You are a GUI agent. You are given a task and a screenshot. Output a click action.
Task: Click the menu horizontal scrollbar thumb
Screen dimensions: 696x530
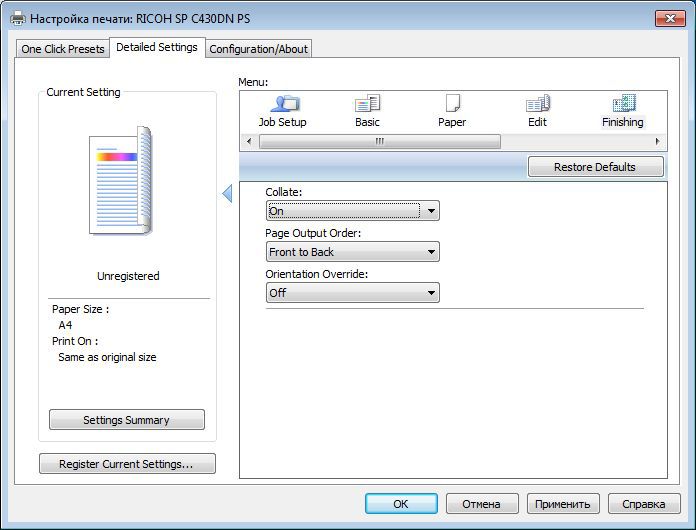tap(380, 142)
